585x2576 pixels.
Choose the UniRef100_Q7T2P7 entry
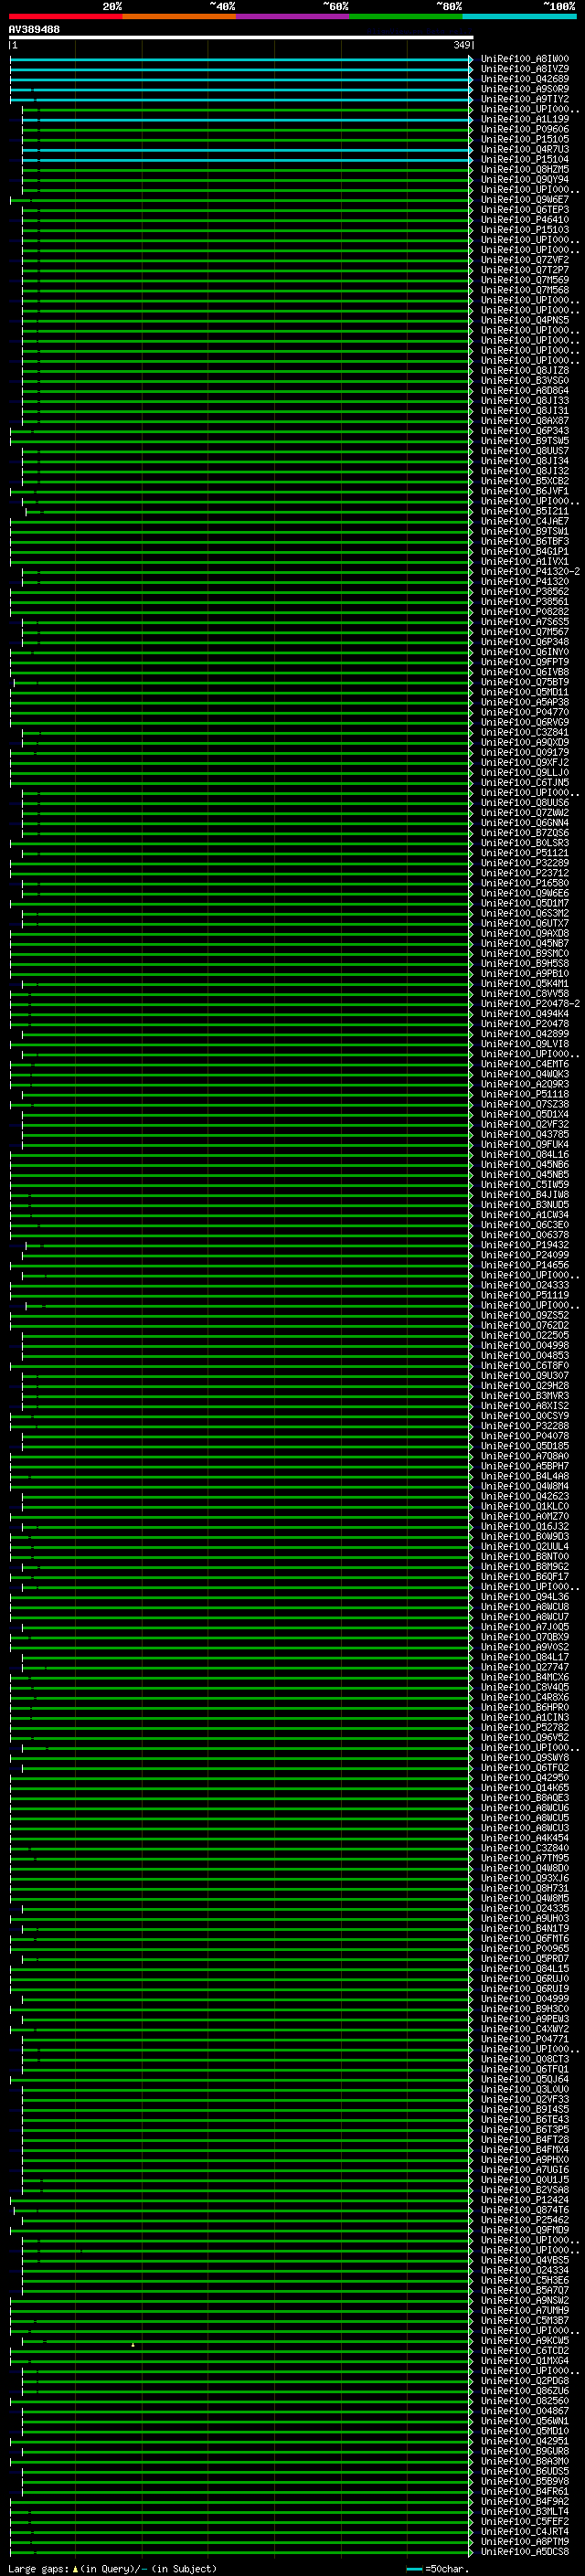(524, 271)
